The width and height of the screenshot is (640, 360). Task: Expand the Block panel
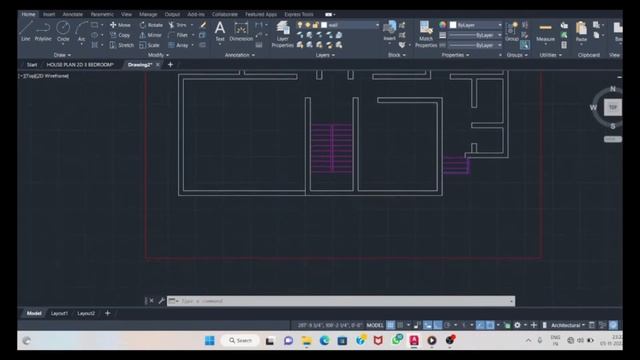tap(397, 55)
